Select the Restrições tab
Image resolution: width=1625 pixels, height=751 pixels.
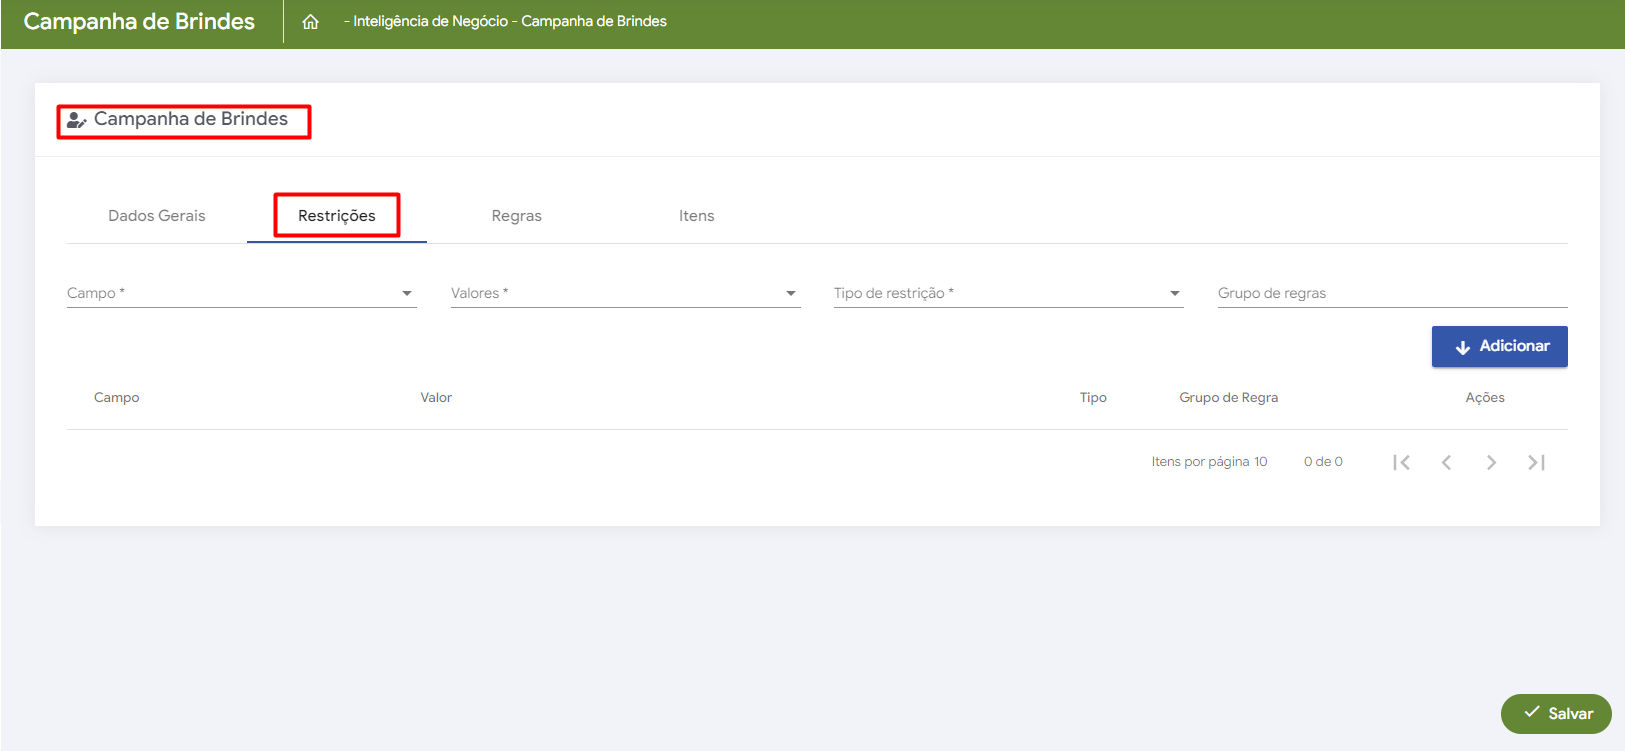tap(337, 216)
